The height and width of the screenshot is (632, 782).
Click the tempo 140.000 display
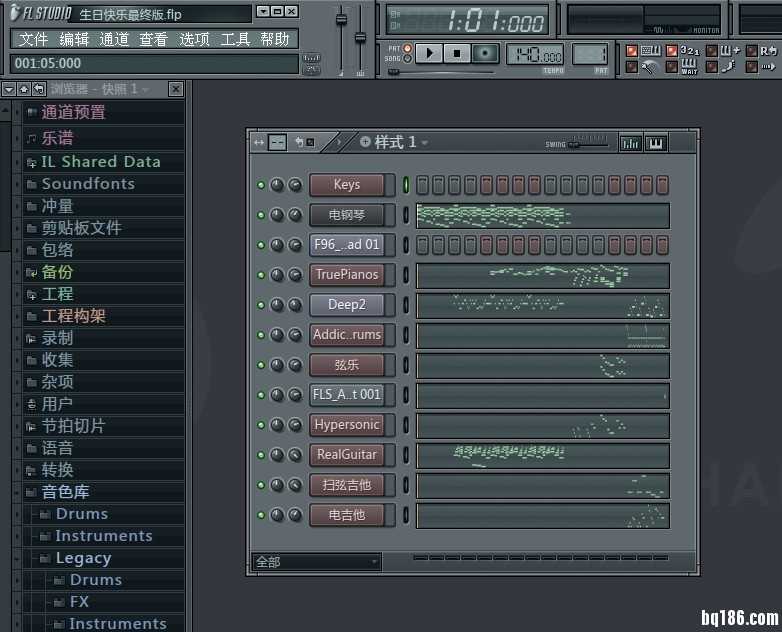(535, 54)
